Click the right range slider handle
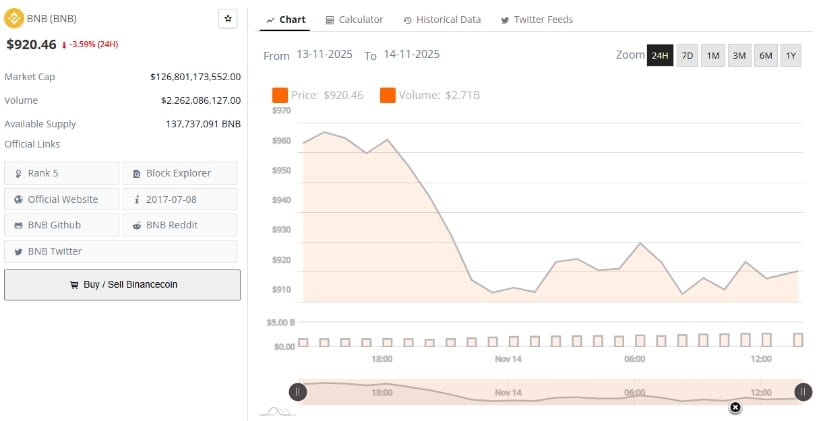This screenshot has width=825, height=421. [803, 392]
